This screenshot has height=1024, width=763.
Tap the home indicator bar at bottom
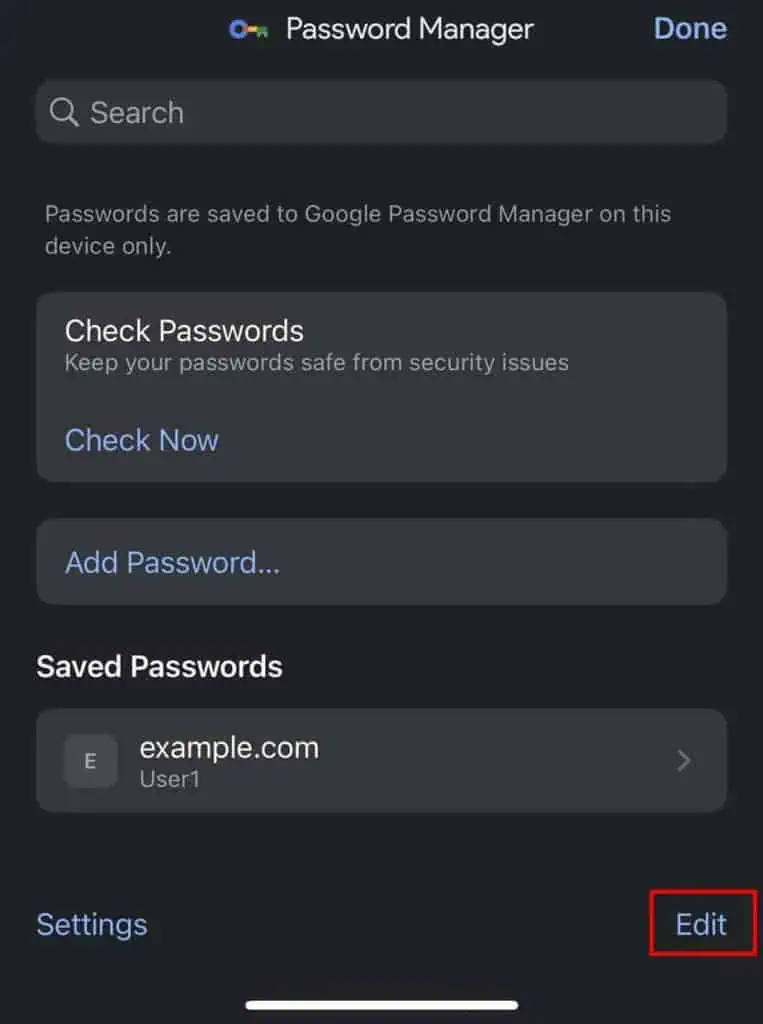381,1004
